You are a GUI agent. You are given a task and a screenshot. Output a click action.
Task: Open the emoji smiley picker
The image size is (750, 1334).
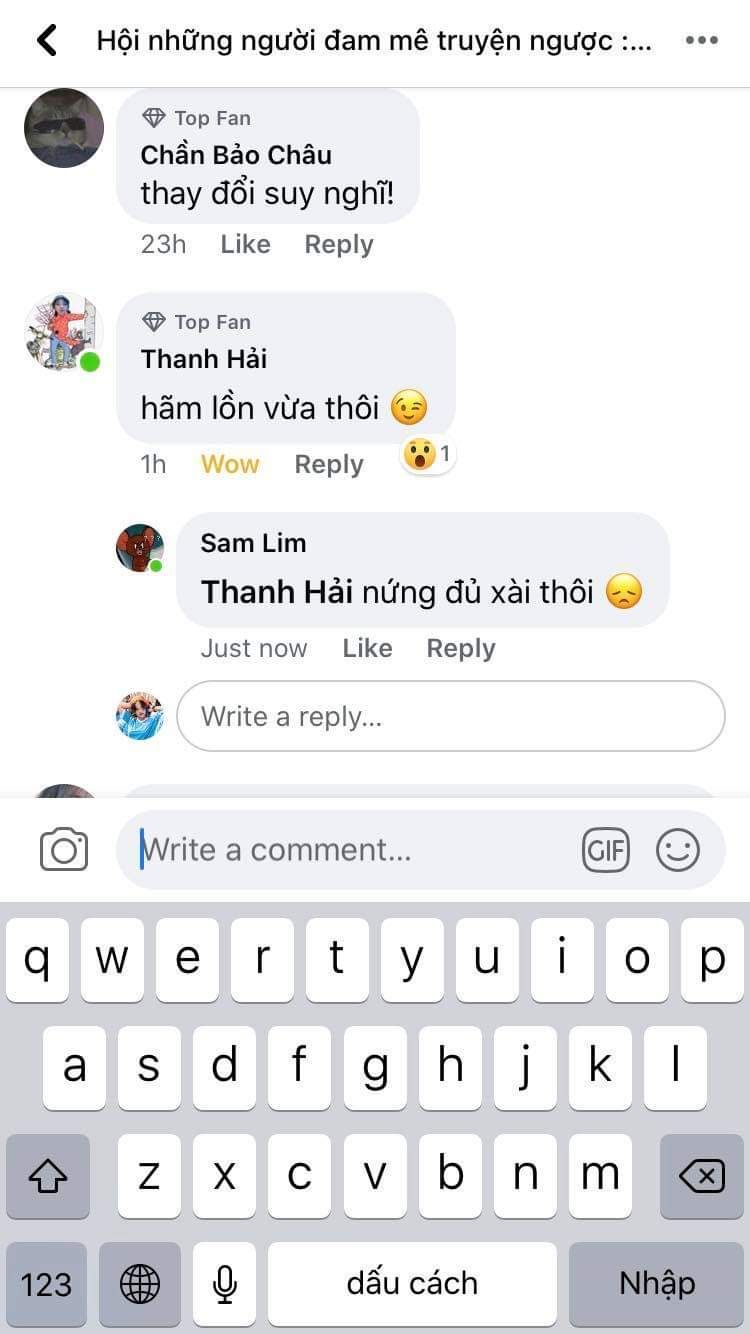point(678,851)
